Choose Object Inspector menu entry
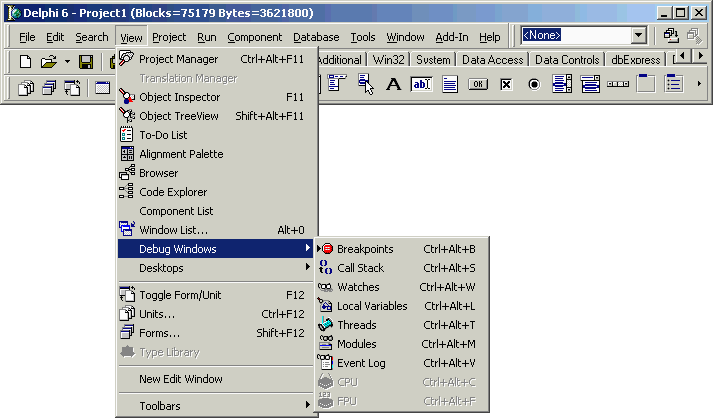Image resolution: width=713 pixels, height=418 pixels. (x=216, y=97)
